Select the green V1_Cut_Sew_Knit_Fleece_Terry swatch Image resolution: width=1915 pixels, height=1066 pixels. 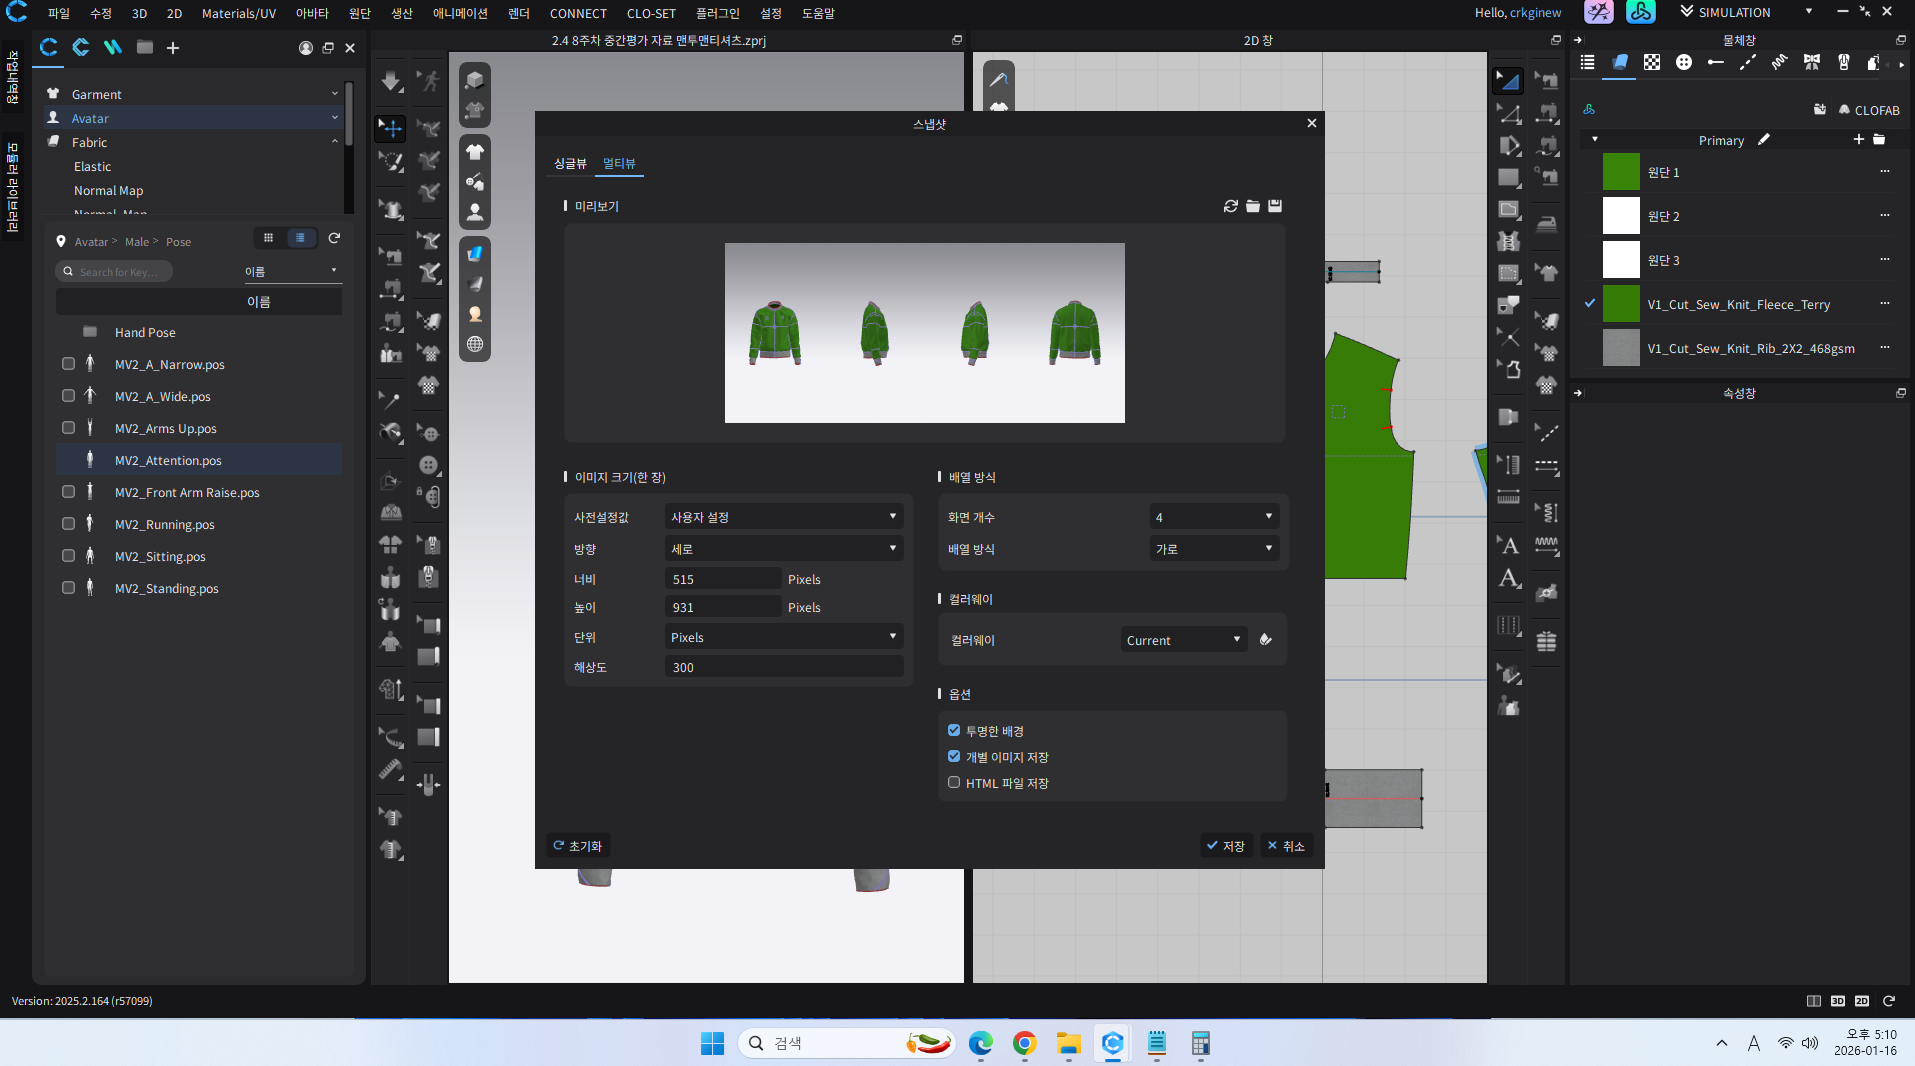click(1621, 304)
